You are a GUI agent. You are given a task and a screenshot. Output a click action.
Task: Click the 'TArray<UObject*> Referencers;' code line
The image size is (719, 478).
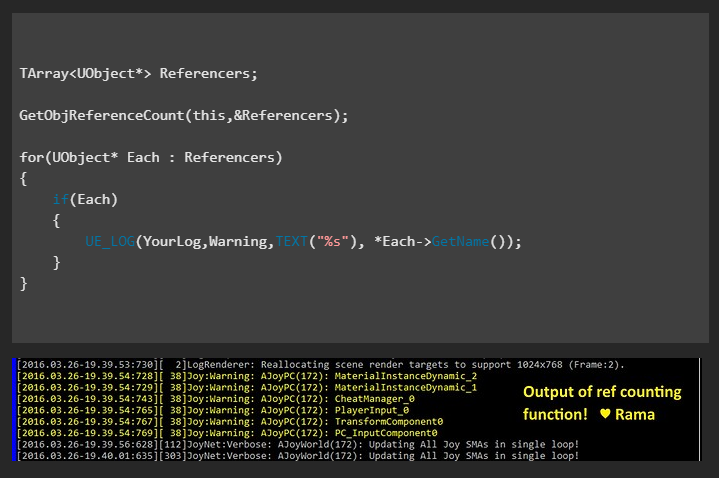tap(138, 73)
